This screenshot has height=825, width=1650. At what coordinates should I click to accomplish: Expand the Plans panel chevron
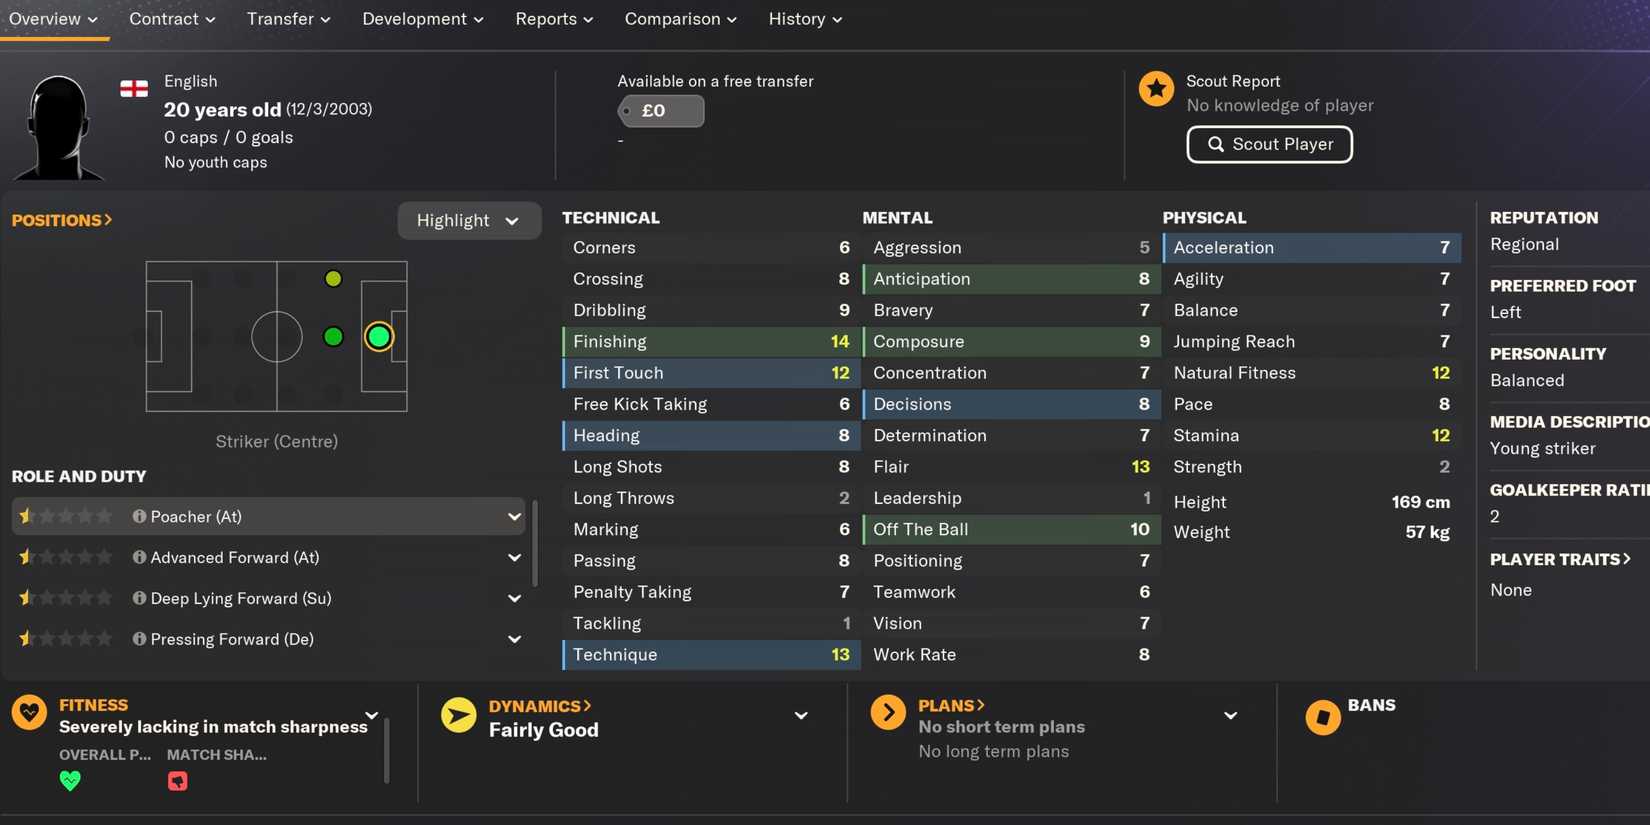1230,715
